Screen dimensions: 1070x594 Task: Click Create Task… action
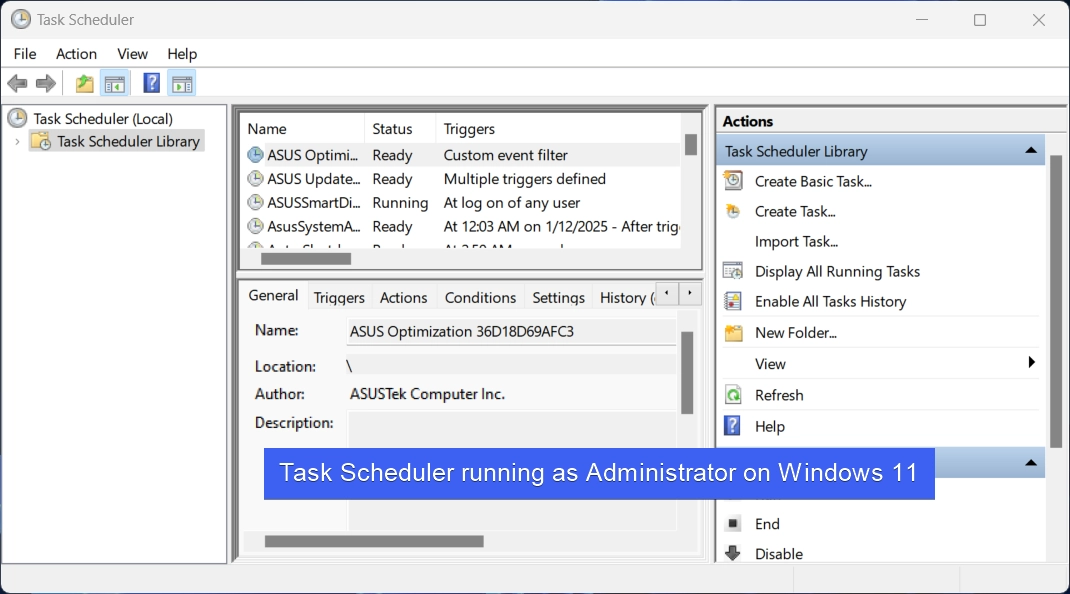(x=795, y=212)
